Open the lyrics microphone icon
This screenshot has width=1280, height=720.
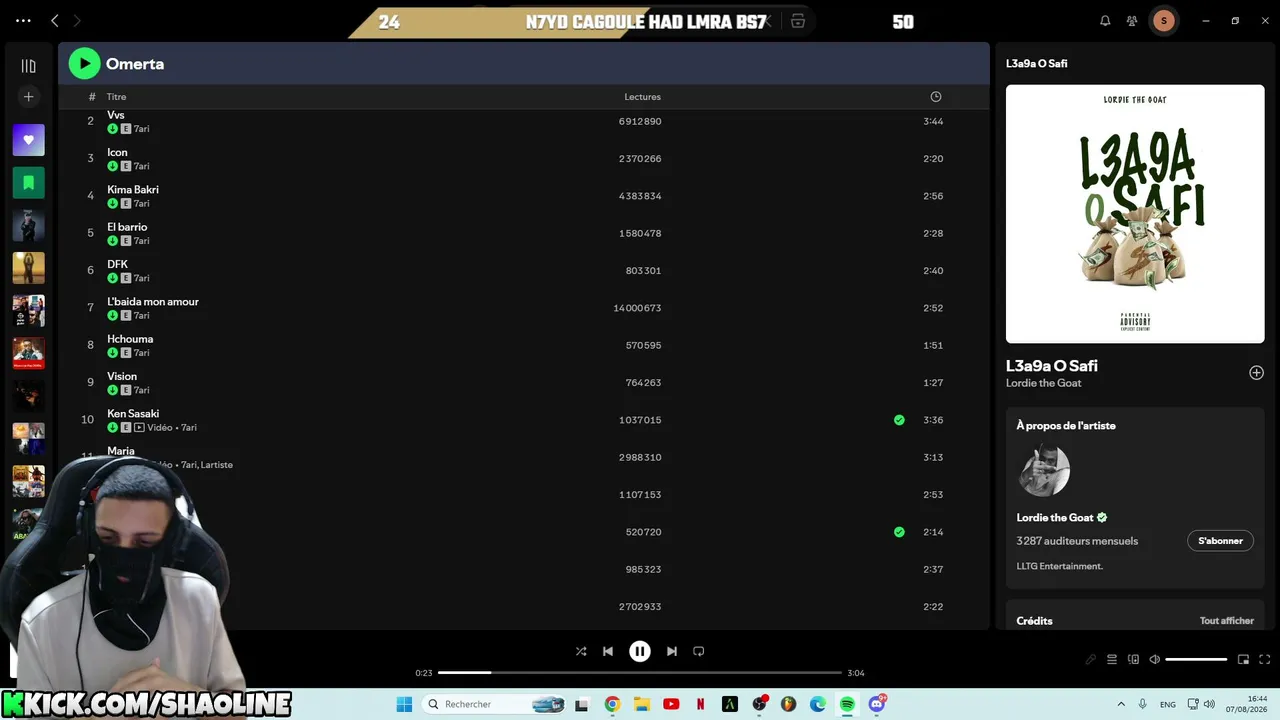(x=1091, y=660)
